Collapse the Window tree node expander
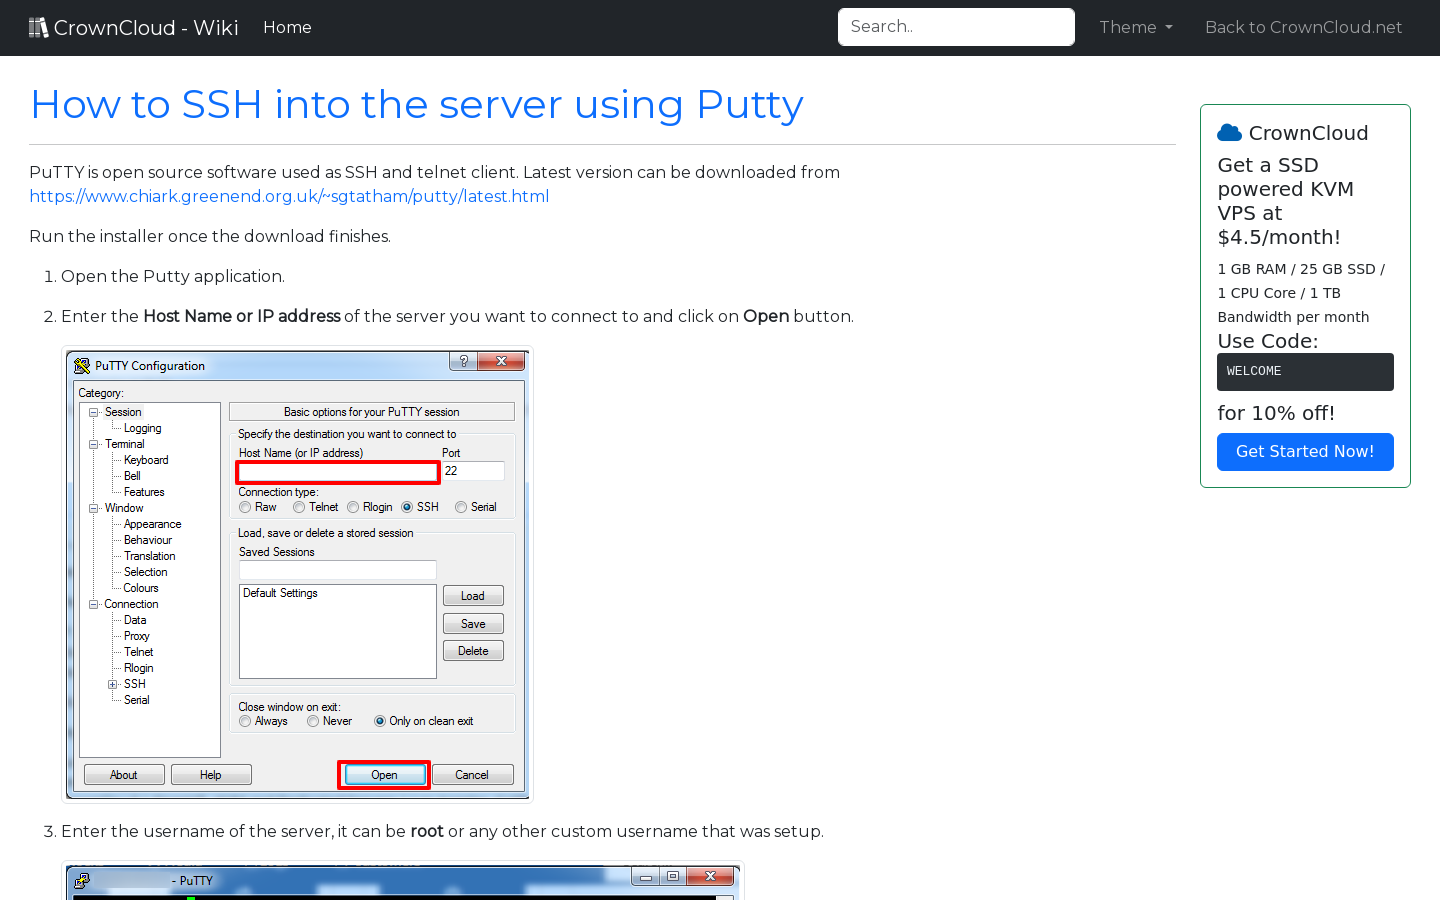Viewport: 1440px width, 900px height. coord(94,508)
